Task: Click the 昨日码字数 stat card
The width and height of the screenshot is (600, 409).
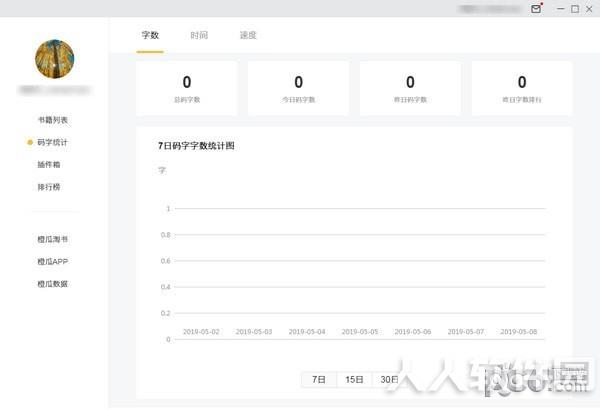Action: tap(410, 88)
